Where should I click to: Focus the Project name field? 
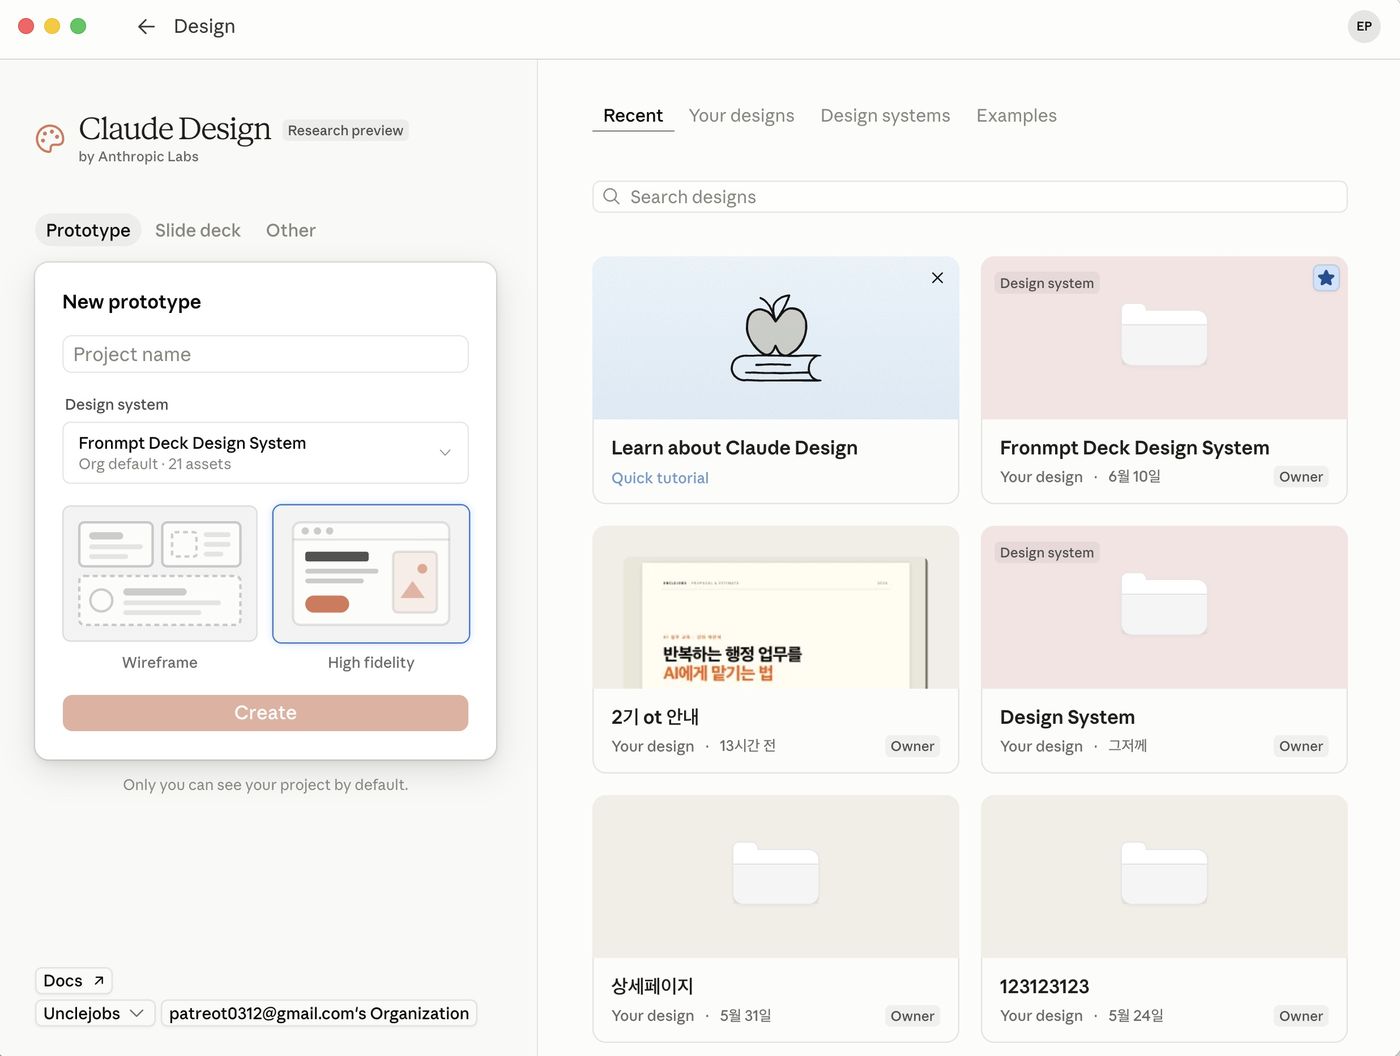point(265,354)
